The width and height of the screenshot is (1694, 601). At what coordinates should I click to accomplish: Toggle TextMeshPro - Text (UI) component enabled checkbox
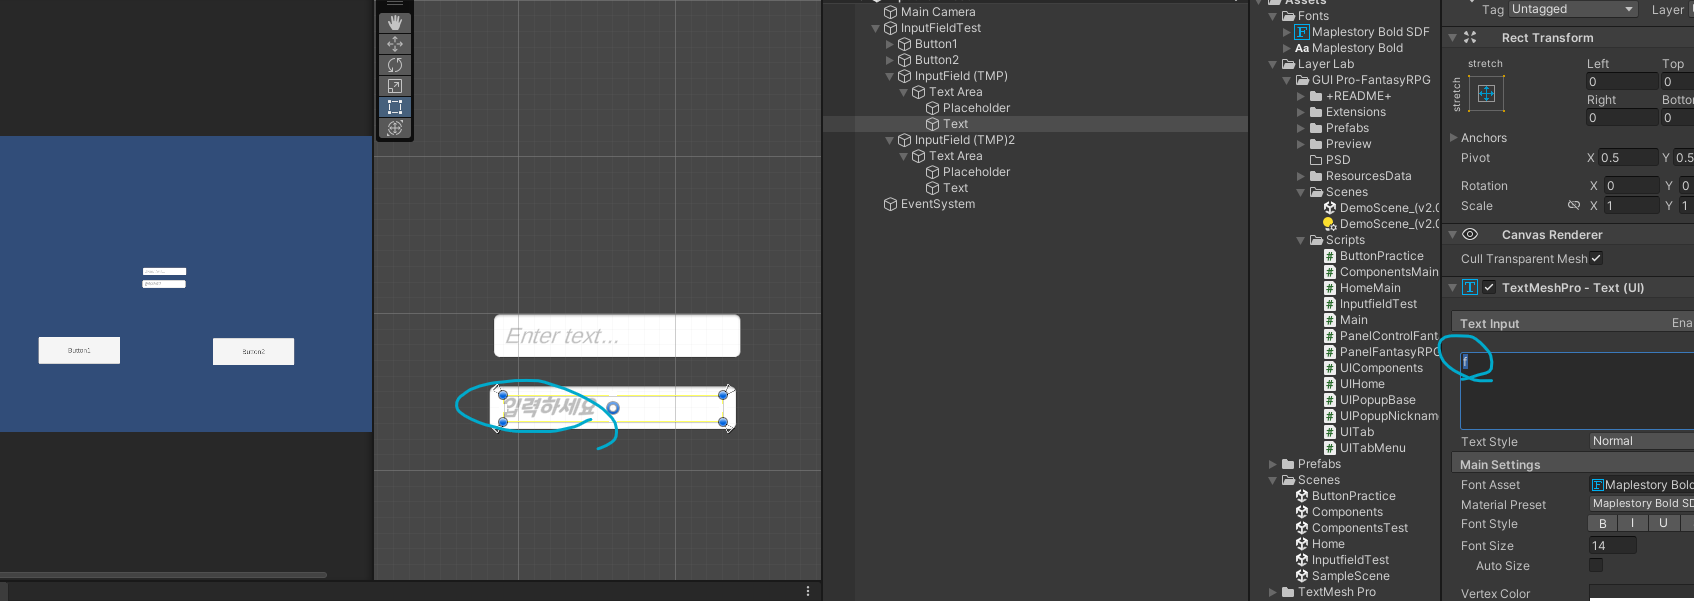pos(1489,288)
